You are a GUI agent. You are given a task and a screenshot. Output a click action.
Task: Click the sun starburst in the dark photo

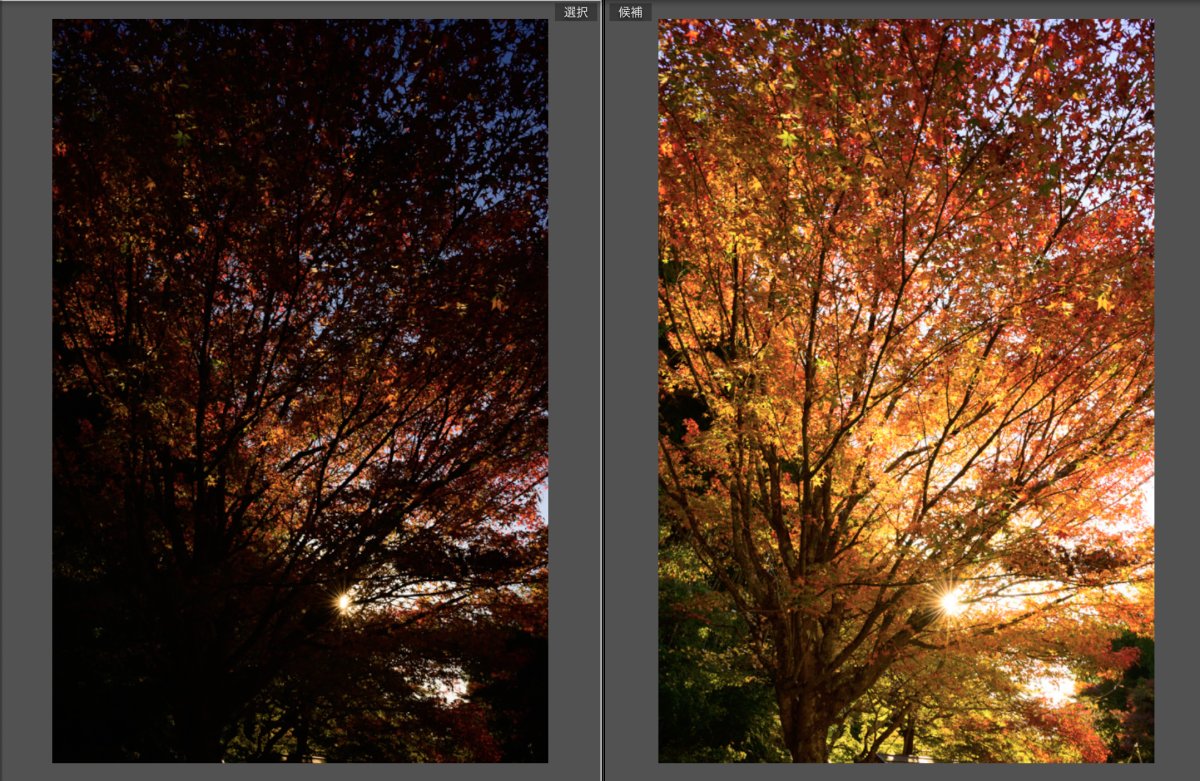point(343,601)
